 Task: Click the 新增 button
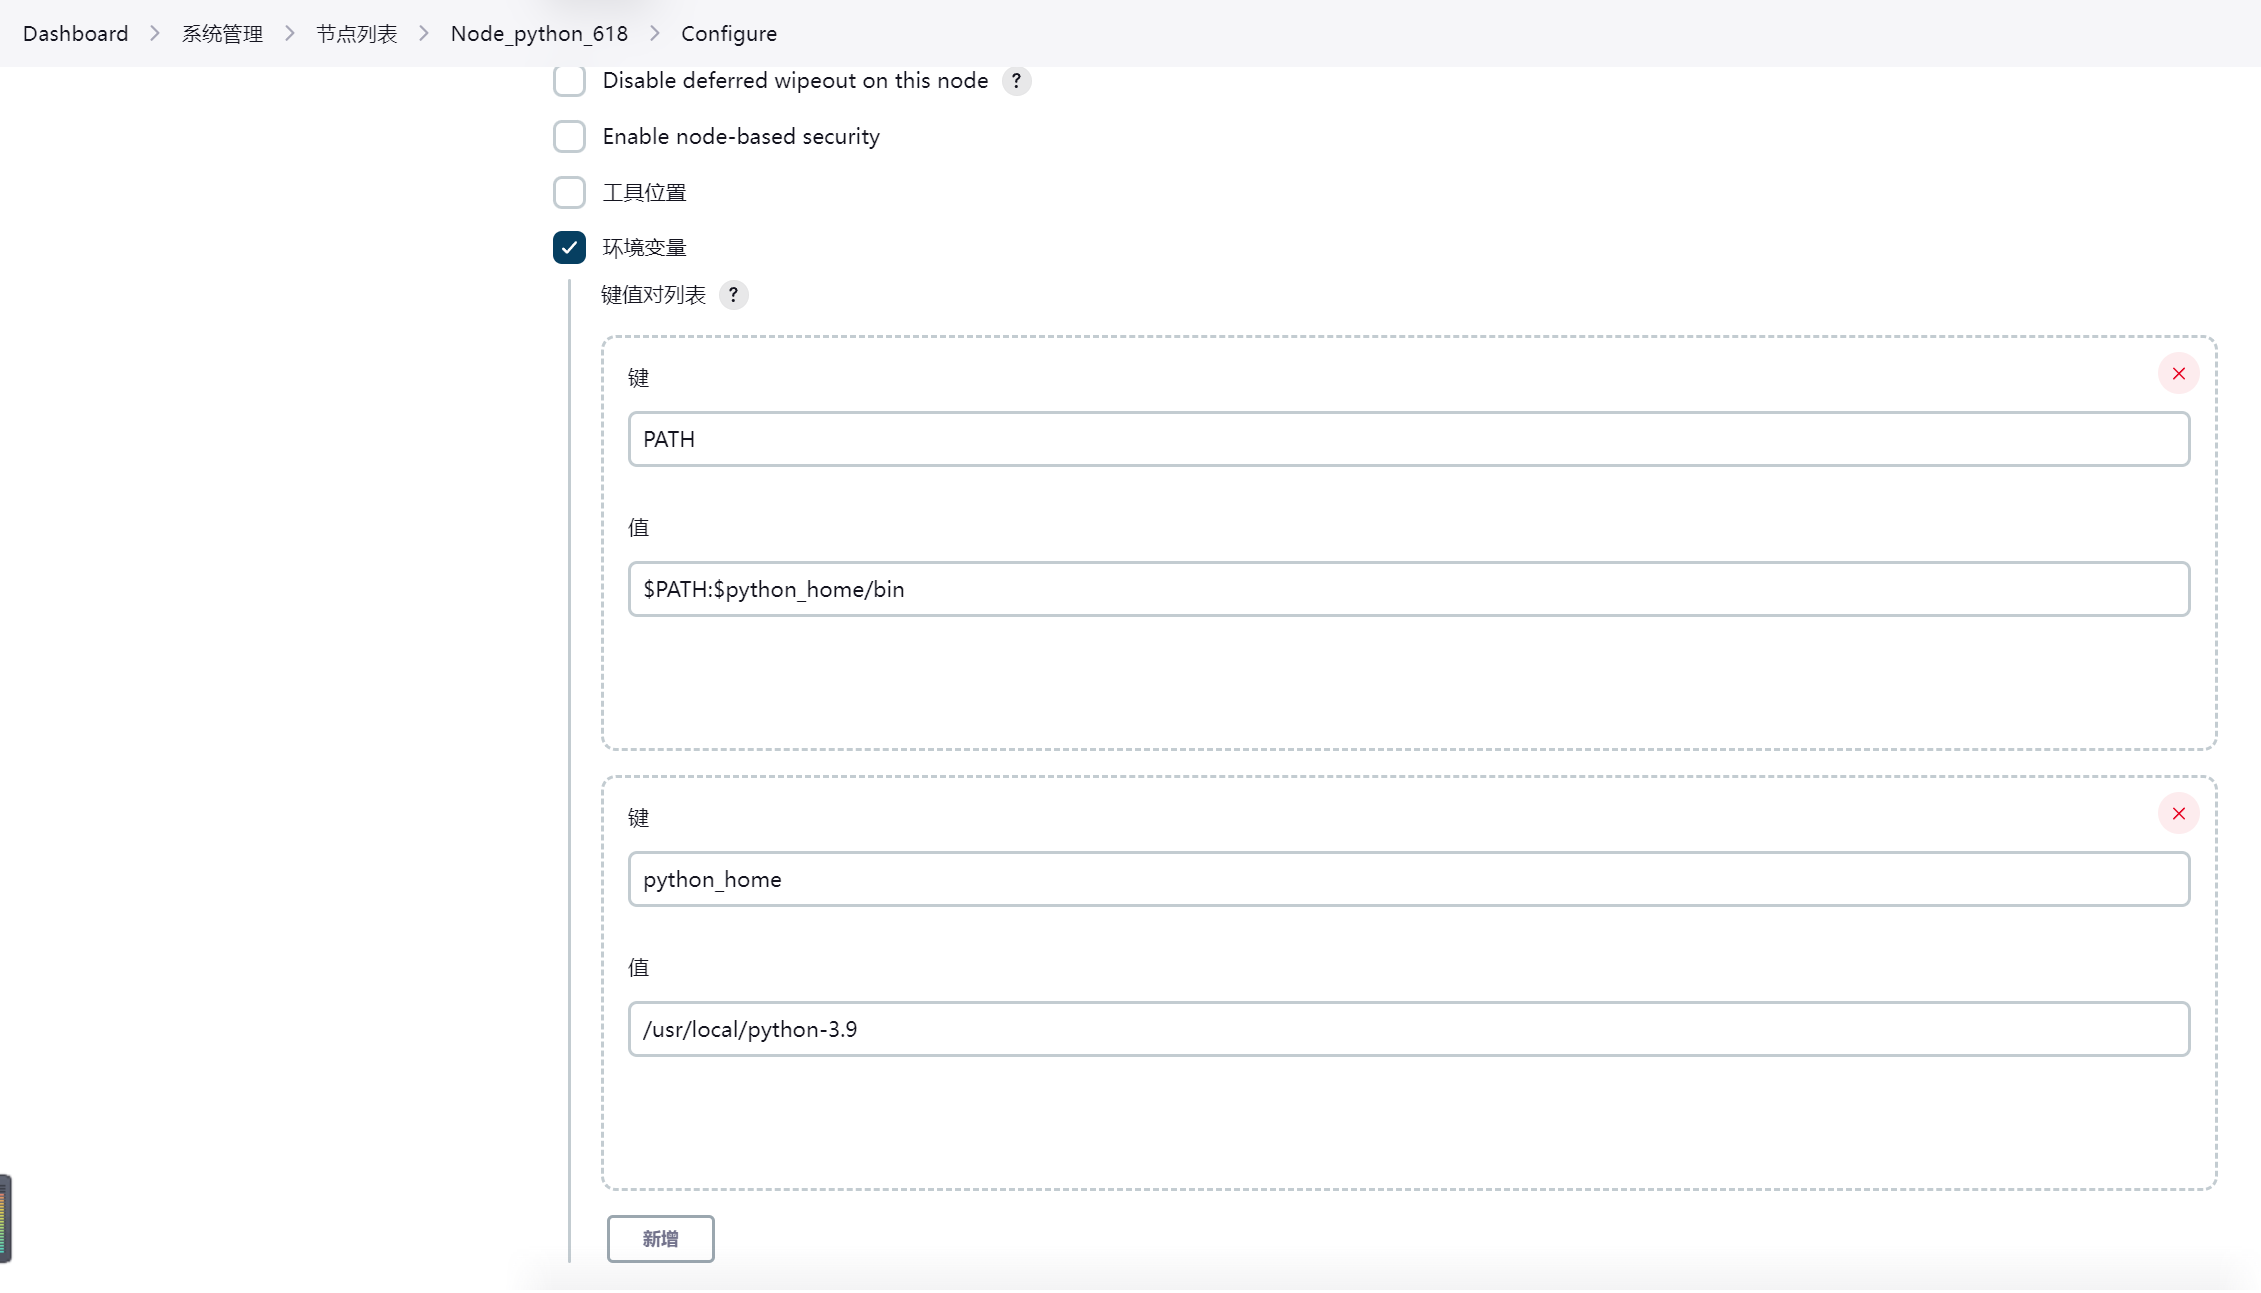[x=660, y=1239]
